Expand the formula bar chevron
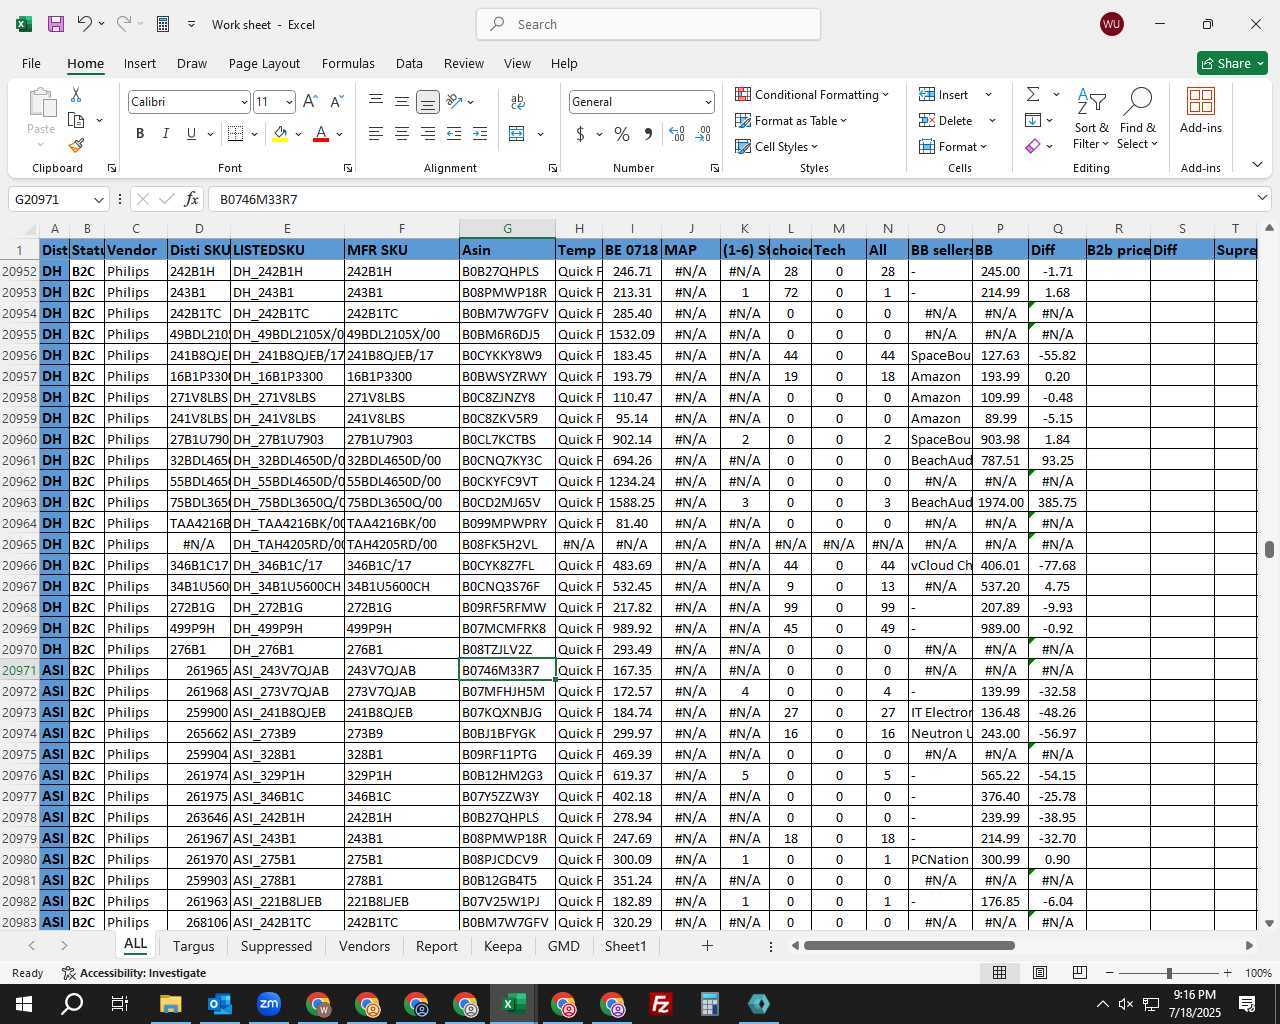 [x=1262, y=199]
